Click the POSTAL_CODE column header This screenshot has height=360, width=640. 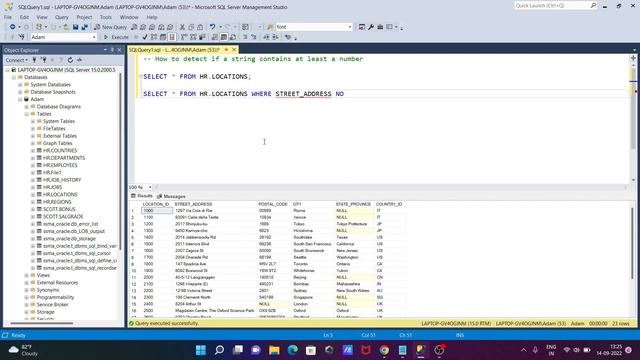[273, 204]
